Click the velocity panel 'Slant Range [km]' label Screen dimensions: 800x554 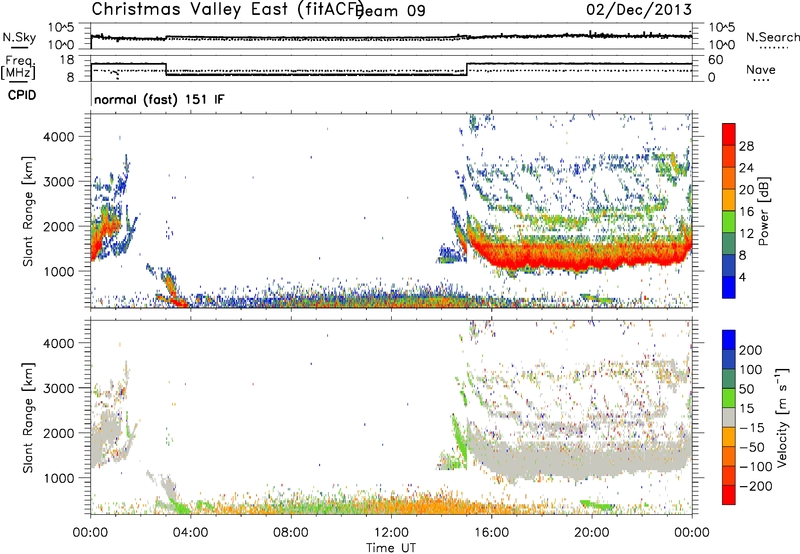coord(28,418)
